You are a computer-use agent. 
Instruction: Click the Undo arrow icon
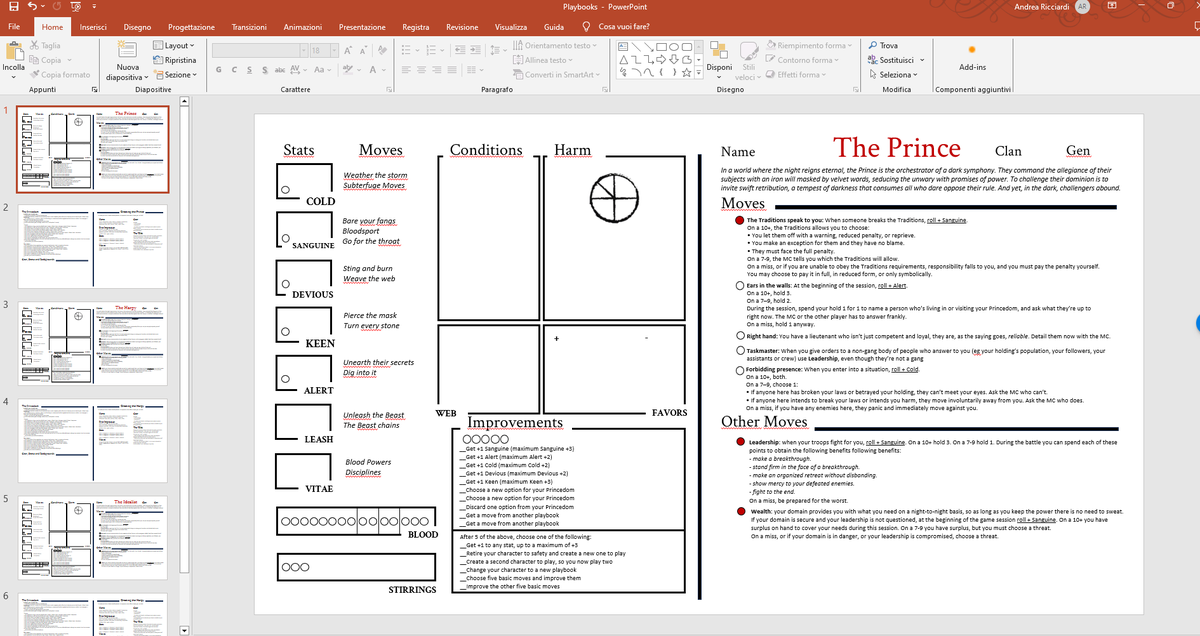(34, 7)
